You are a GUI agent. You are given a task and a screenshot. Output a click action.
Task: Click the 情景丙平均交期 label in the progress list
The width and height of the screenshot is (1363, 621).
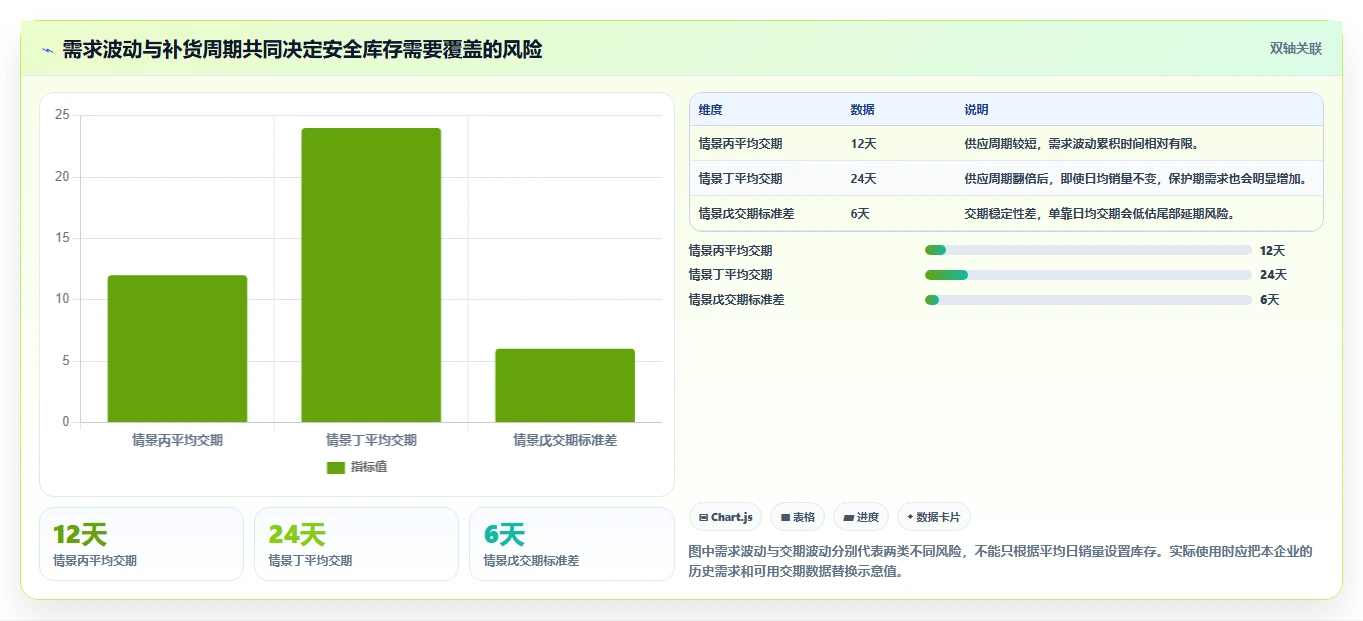tap(730, 251)
